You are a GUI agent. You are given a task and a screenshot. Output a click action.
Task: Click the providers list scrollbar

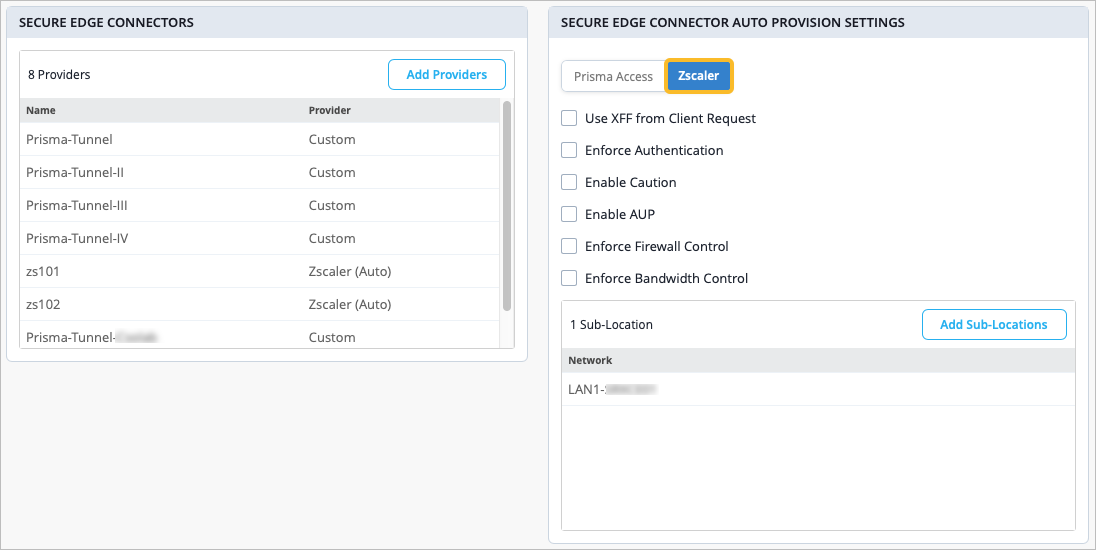click(507, 205)
